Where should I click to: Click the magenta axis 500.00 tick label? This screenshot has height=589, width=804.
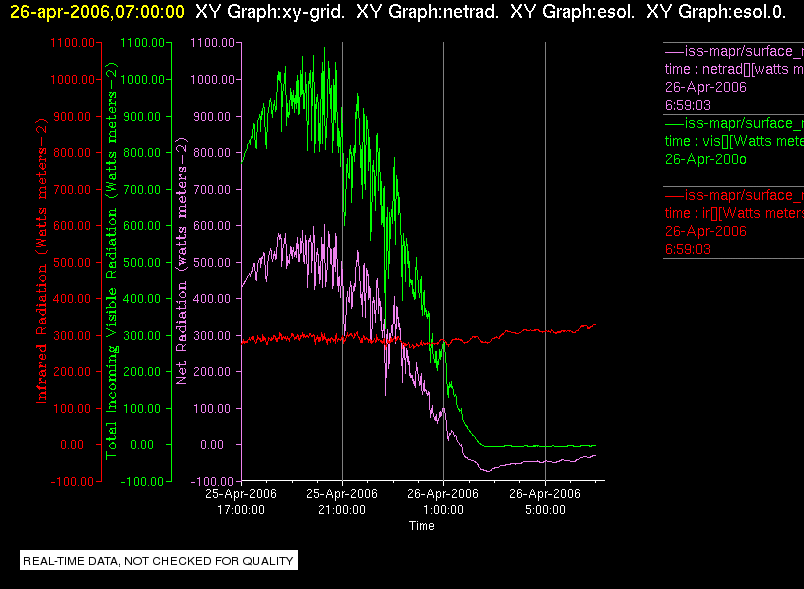pos(212,262)
